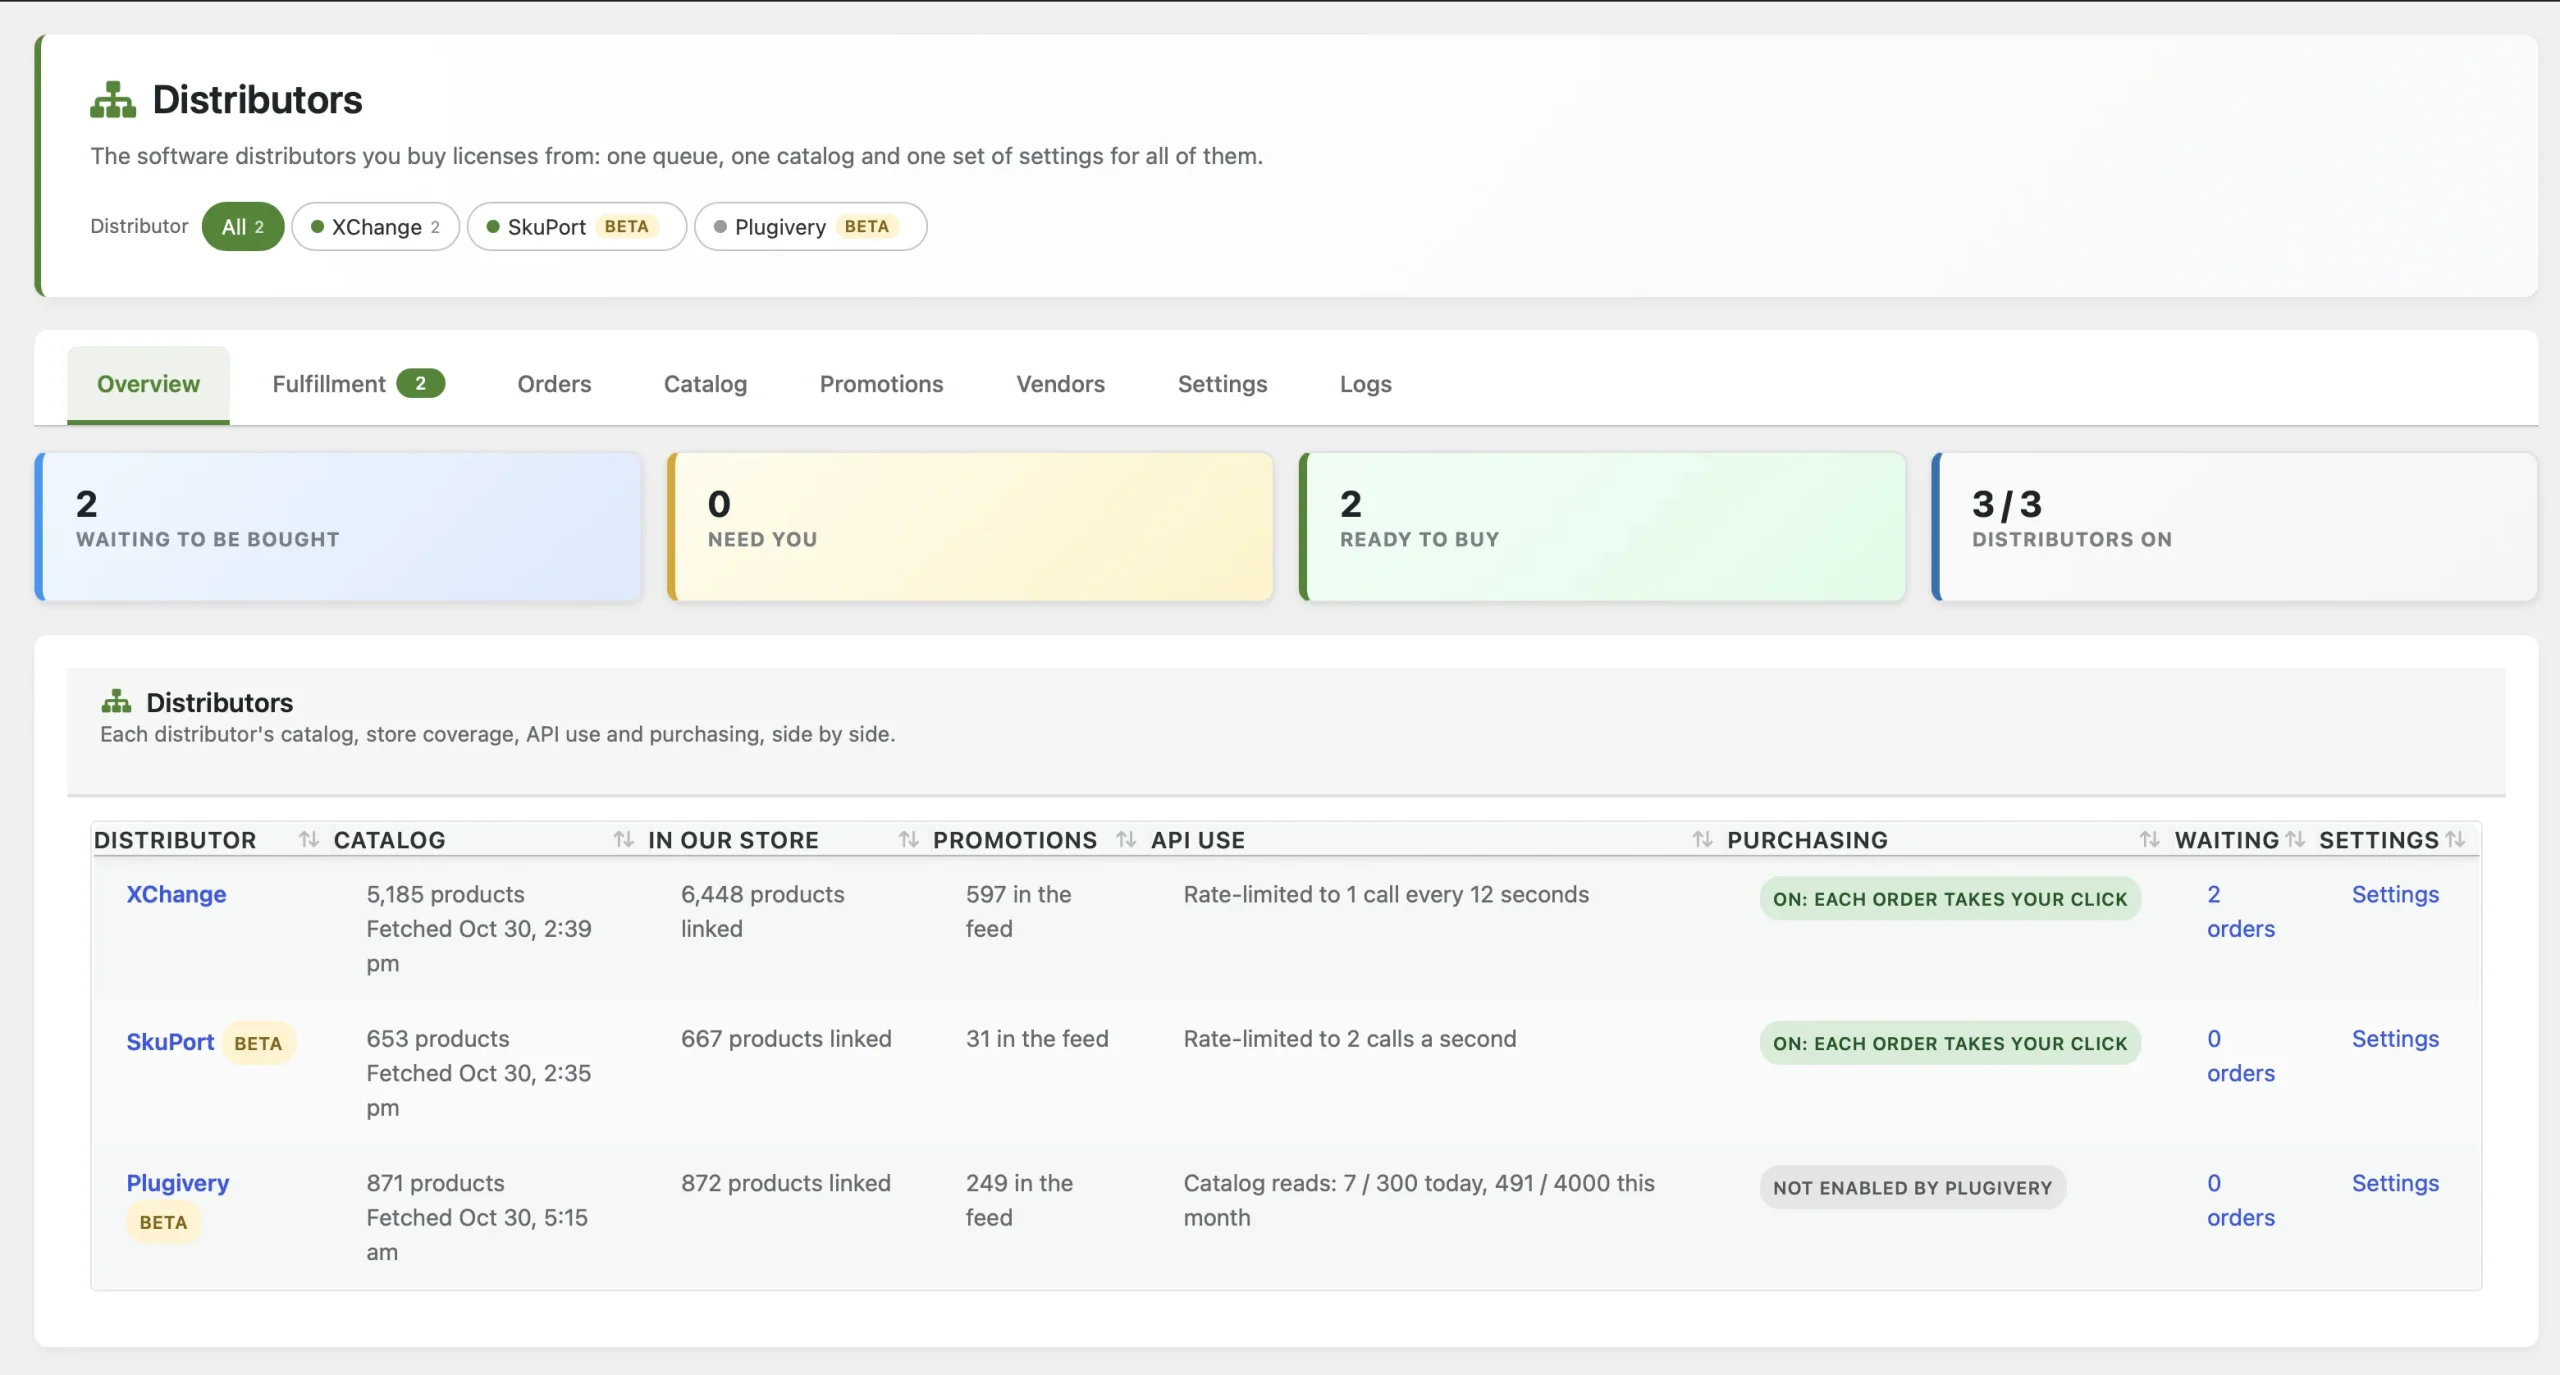The height and width of the screenshot is (1375, 2560).
Task: Go to the Catalog tab
Action: pos(705,384)
